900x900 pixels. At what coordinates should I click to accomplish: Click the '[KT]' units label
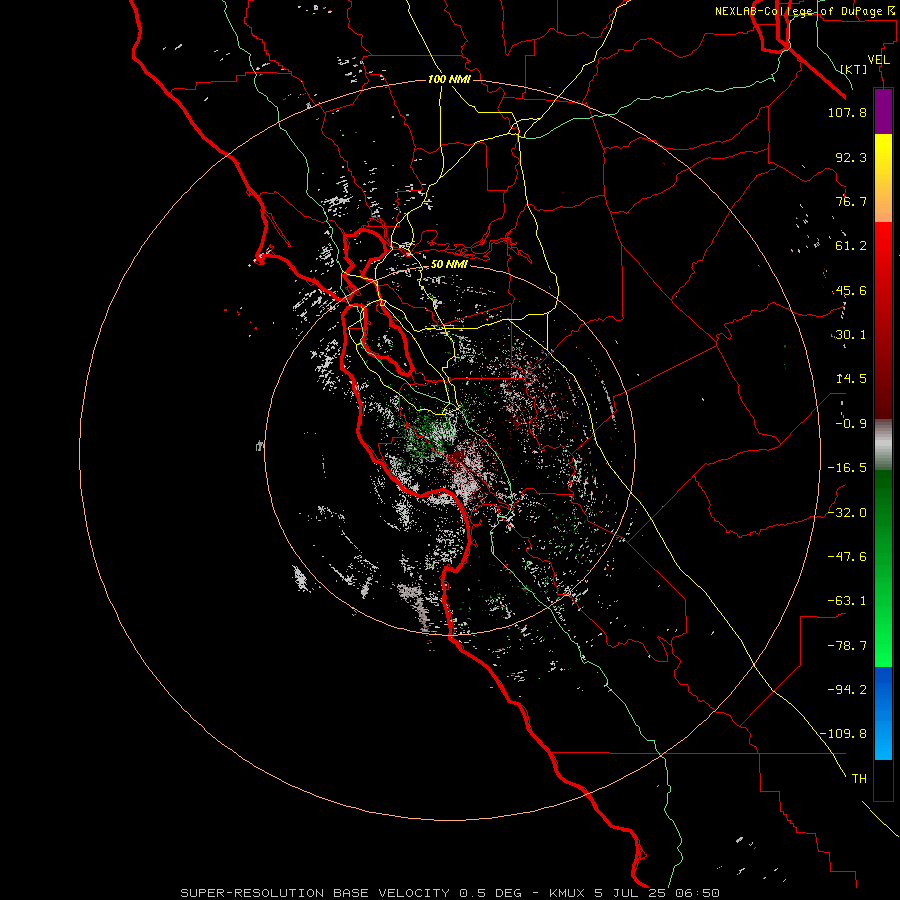pos(854,69)
